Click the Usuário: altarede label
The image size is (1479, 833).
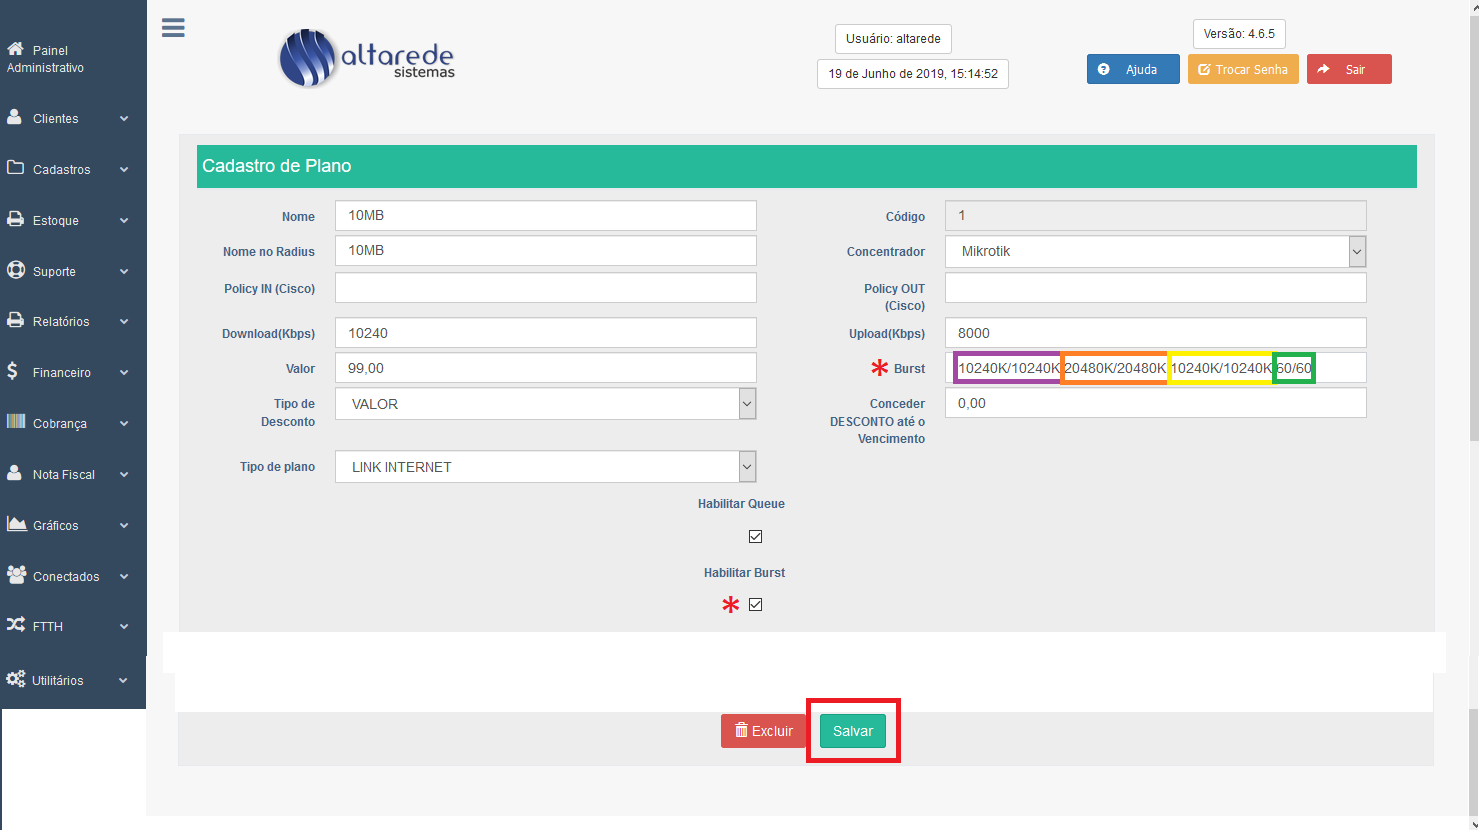893,39
